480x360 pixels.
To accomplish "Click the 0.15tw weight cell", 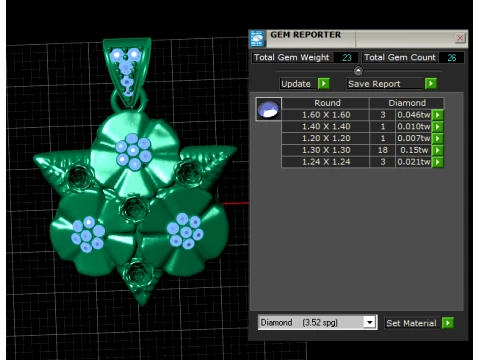I will click(414, 150).
